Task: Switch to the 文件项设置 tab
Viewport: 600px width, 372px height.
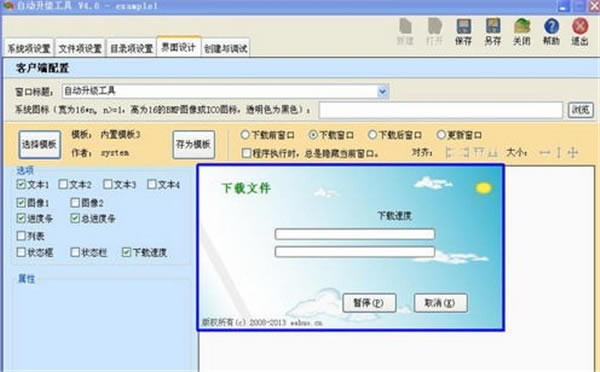Action: [x=80, y=48]
